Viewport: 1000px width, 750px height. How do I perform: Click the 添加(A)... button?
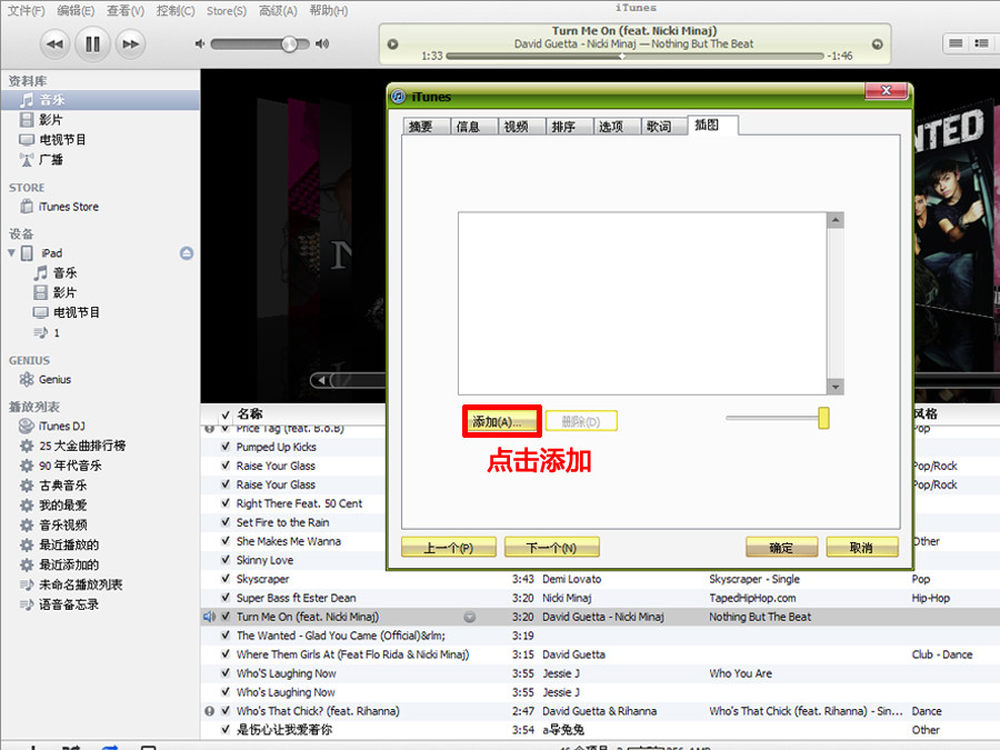pyautogui.click(x=501, y=422)
